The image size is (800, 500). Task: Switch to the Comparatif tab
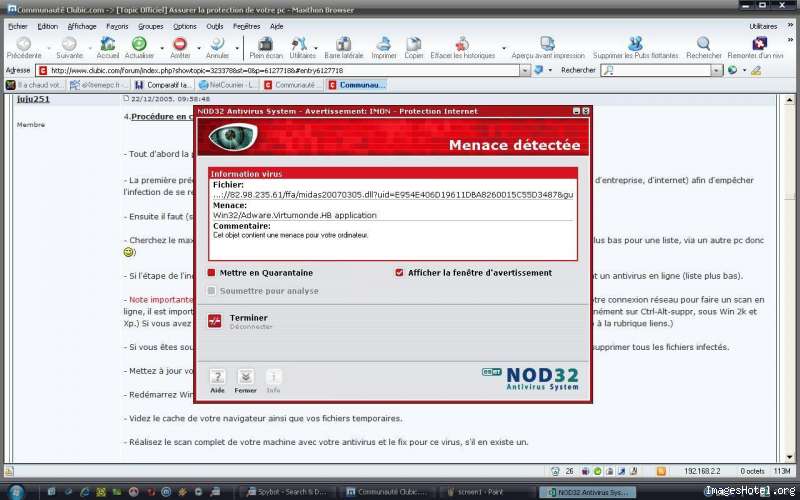163,85
